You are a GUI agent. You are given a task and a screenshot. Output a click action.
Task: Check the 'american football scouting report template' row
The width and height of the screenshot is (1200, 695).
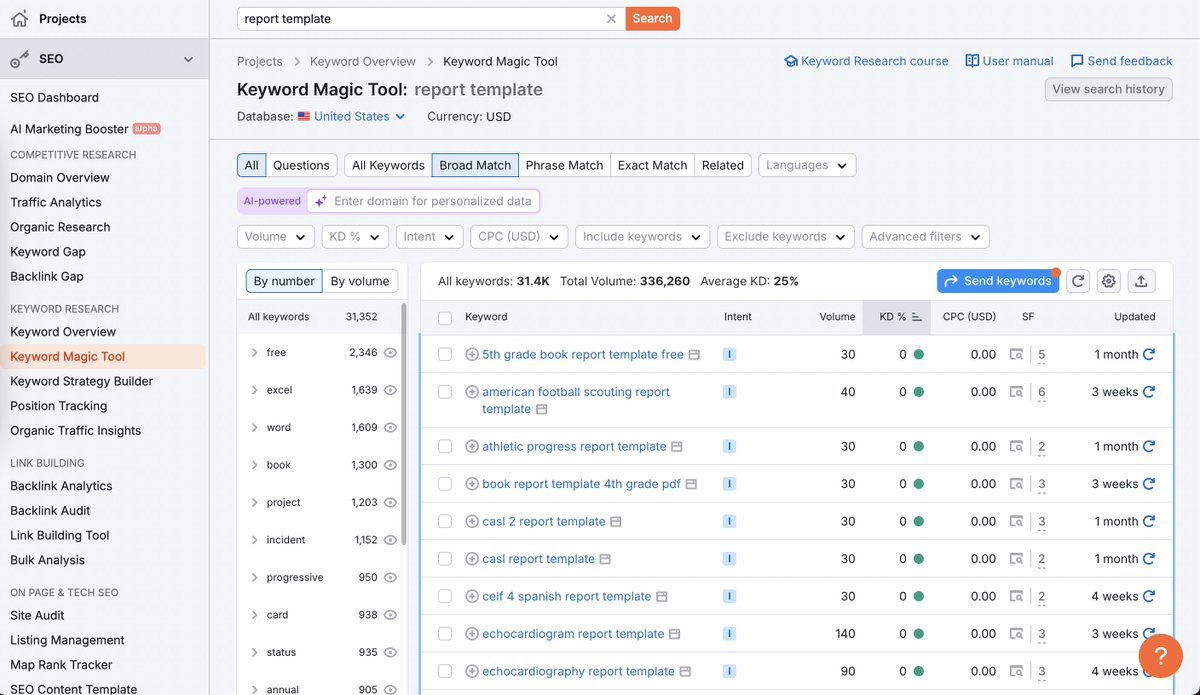point(445,392)
